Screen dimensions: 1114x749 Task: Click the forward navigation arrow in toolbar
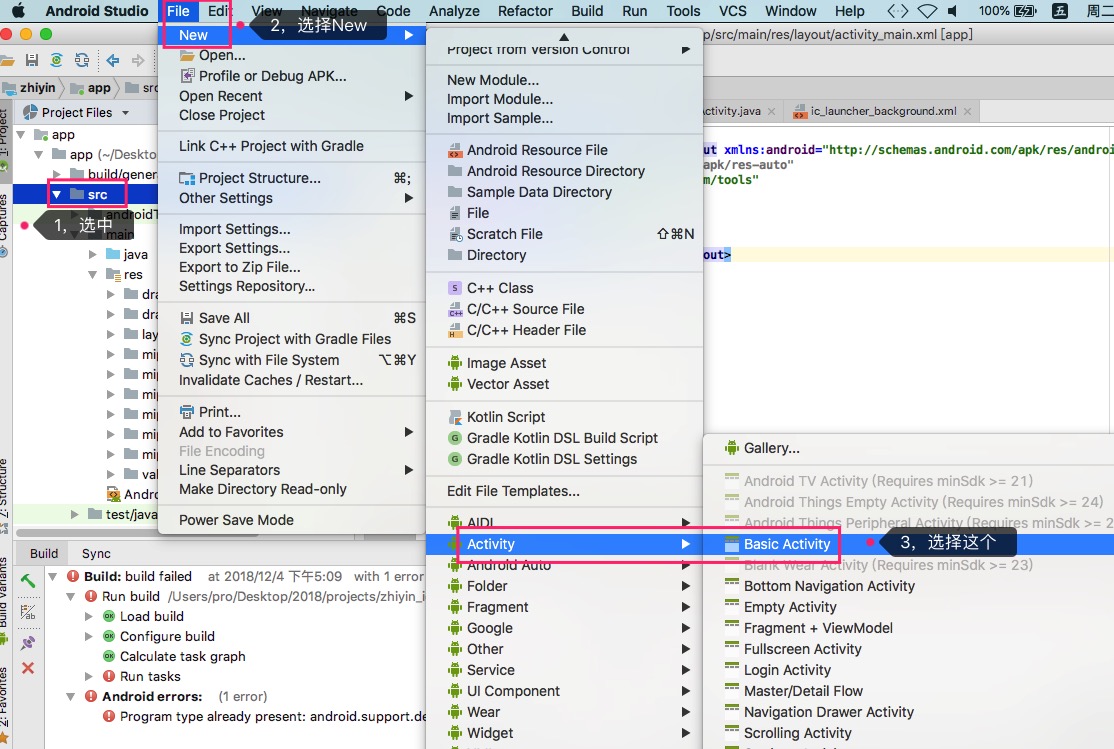pos(138,60)
